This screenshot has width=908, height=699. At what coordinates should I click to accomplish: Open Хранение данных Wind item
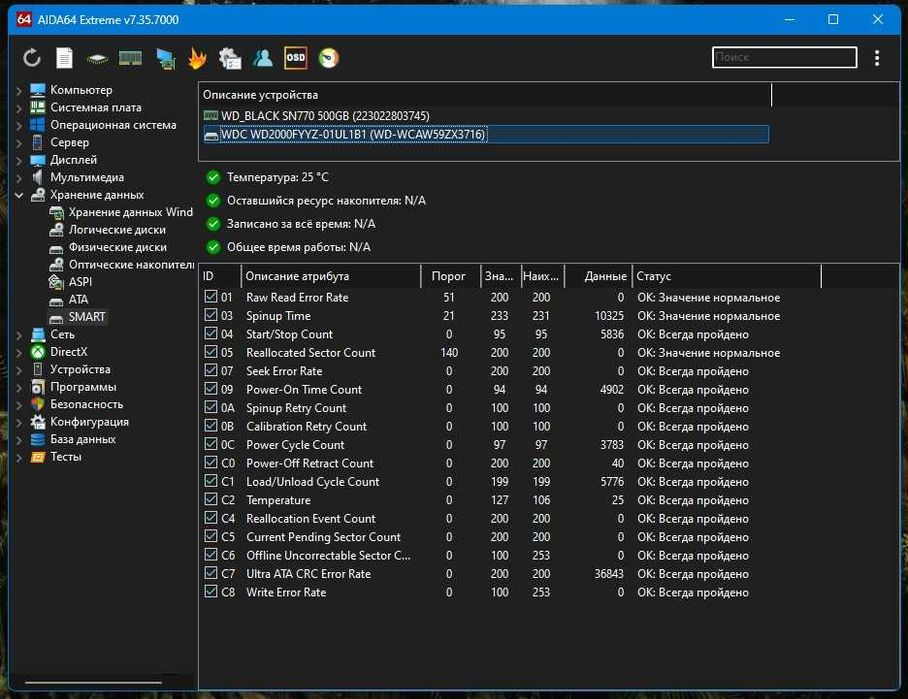click(121, 212)
